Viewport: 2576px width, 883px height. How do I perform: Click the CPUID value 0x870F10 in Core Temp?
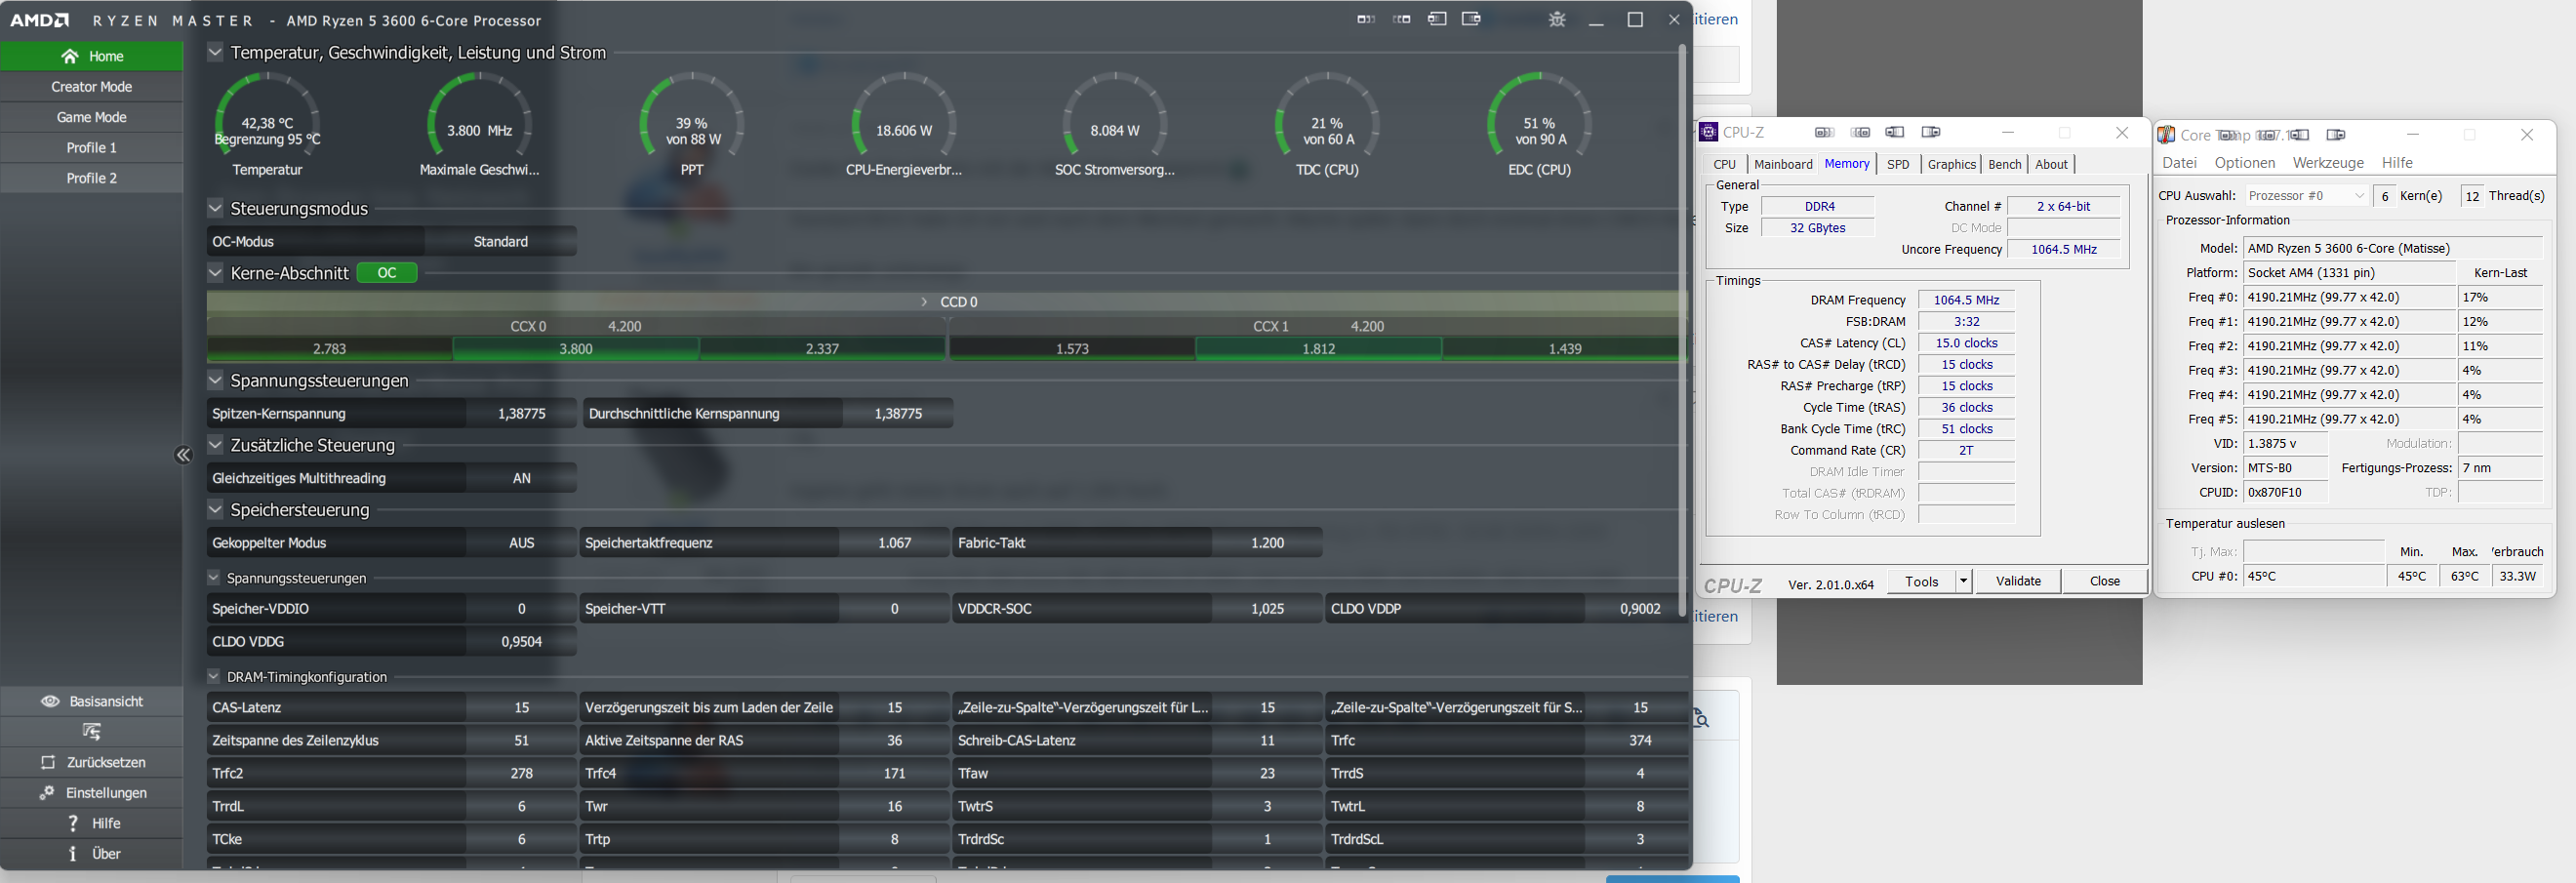2286,492
